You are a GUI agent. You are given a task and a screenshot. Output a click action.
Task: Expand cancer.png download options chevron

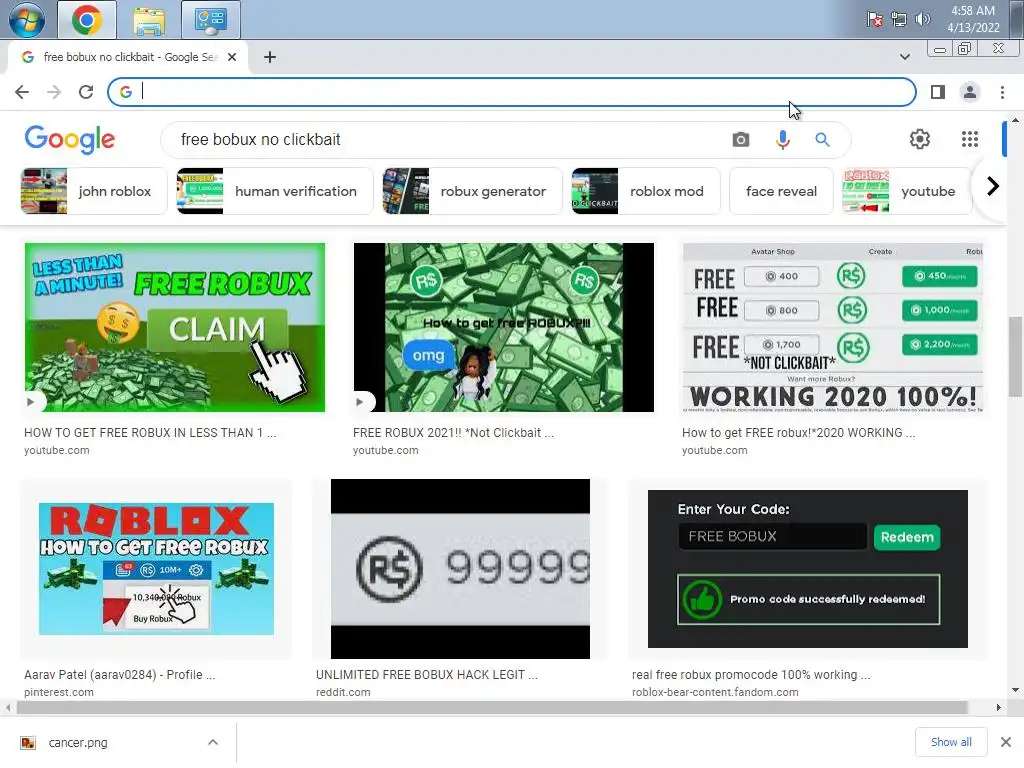click(x=213, y=743)
